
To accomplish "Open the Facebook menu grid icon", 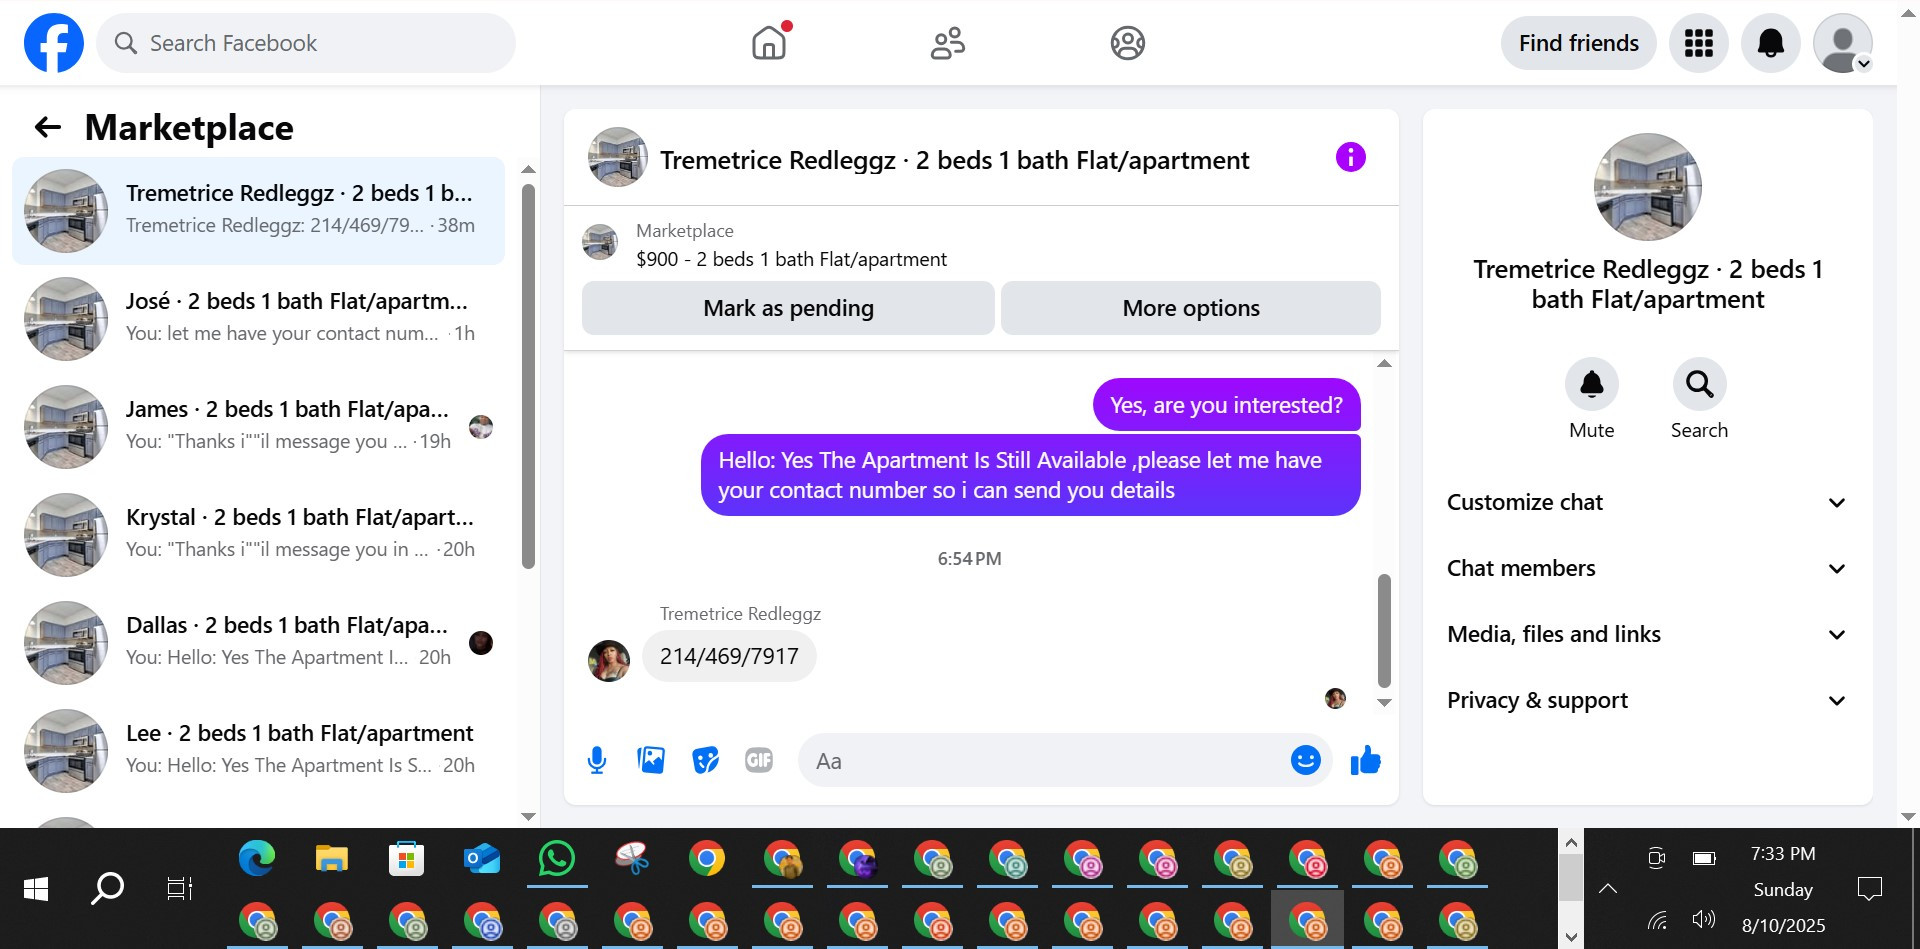I will (1698, 43).
